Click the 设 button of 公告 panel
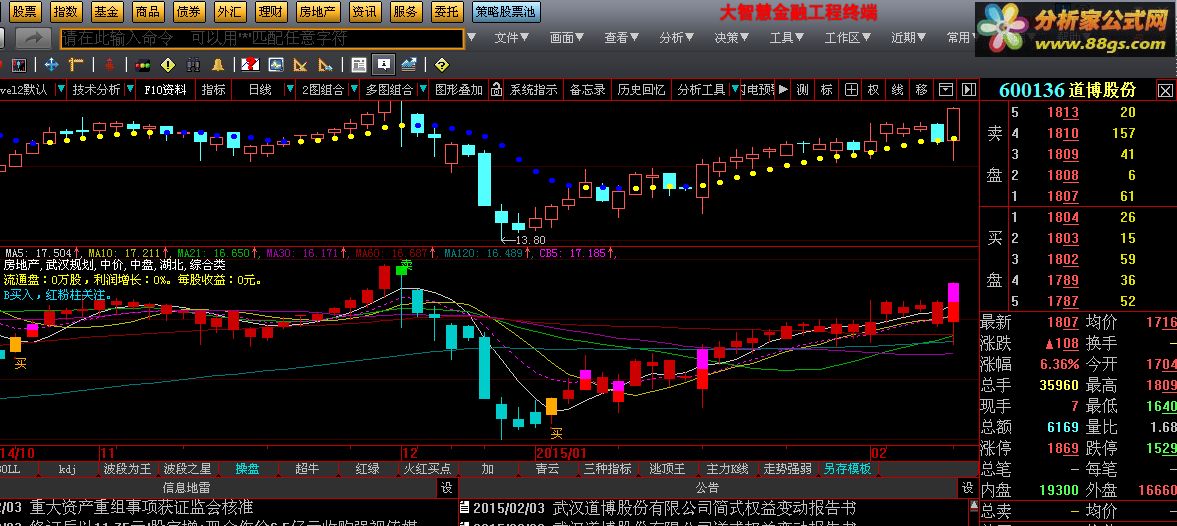1177x526 pixels. (968, 488)
